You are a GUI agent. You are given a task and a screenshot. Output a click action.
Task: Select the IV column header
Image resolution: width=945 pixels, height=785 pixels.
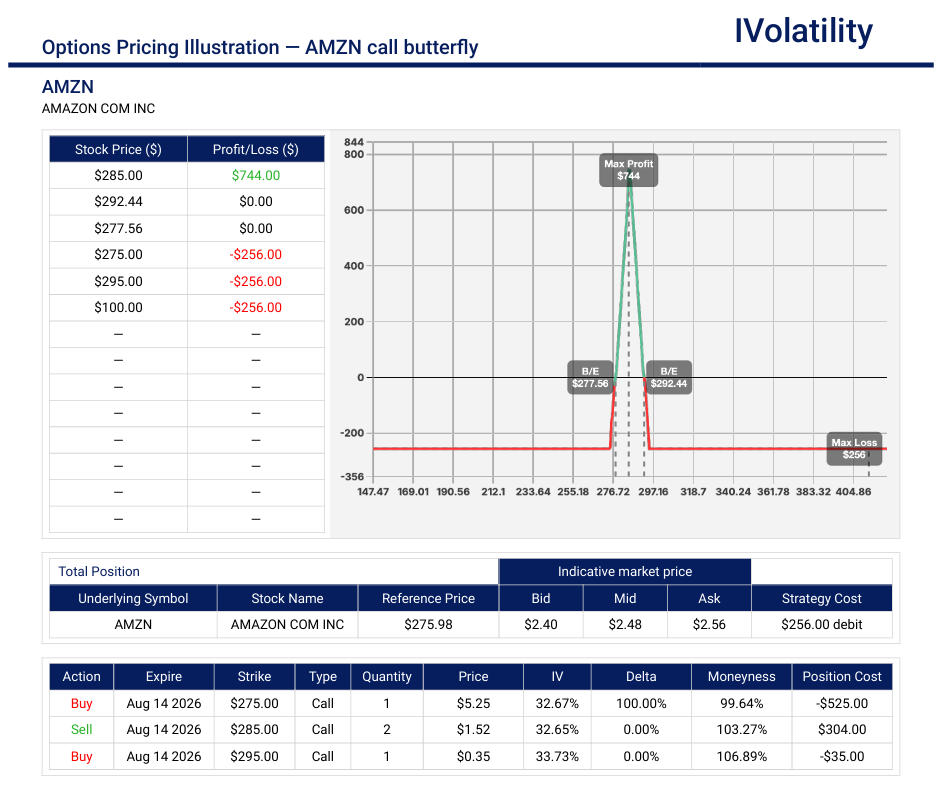pos(557,677)
